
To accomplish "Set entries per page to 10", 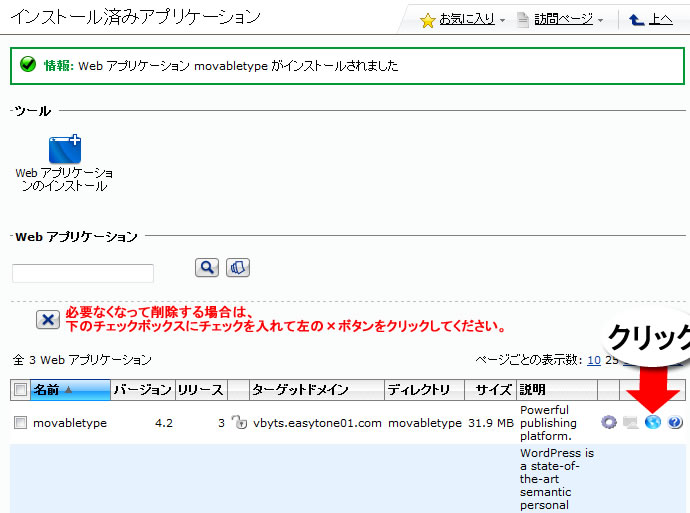I will tap(594, 360).
